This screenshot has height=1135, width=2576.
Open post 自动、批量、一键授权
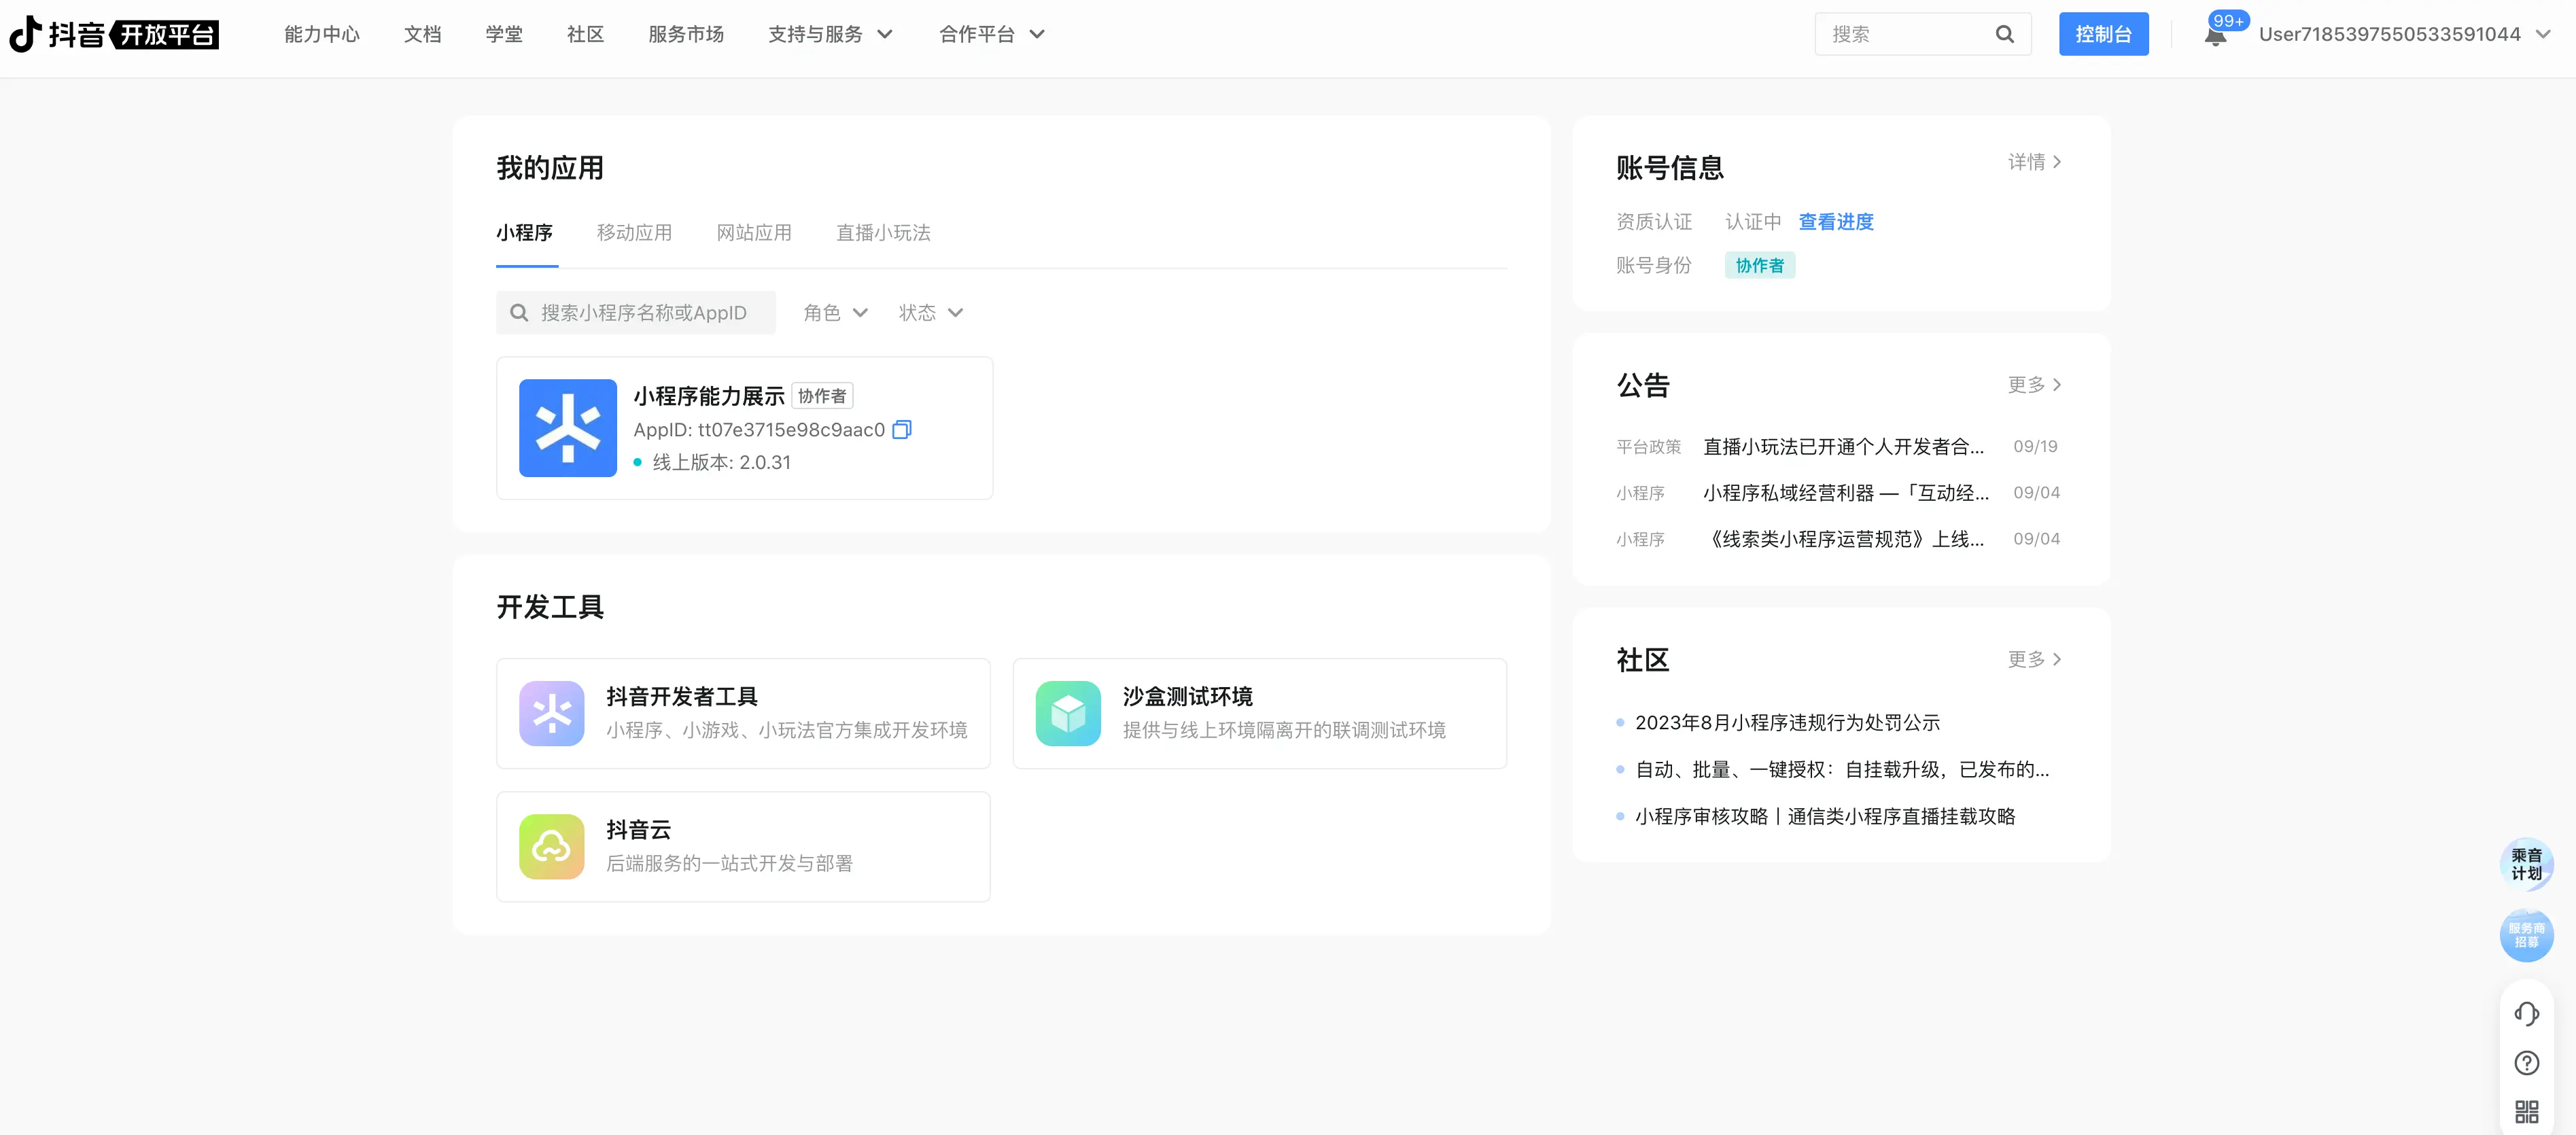click(x=1842, y=769)
